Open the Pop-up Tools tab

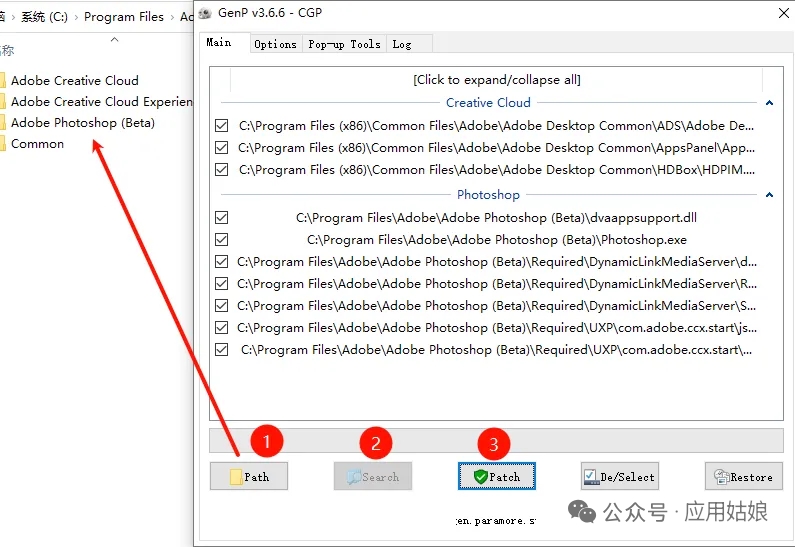344,44
